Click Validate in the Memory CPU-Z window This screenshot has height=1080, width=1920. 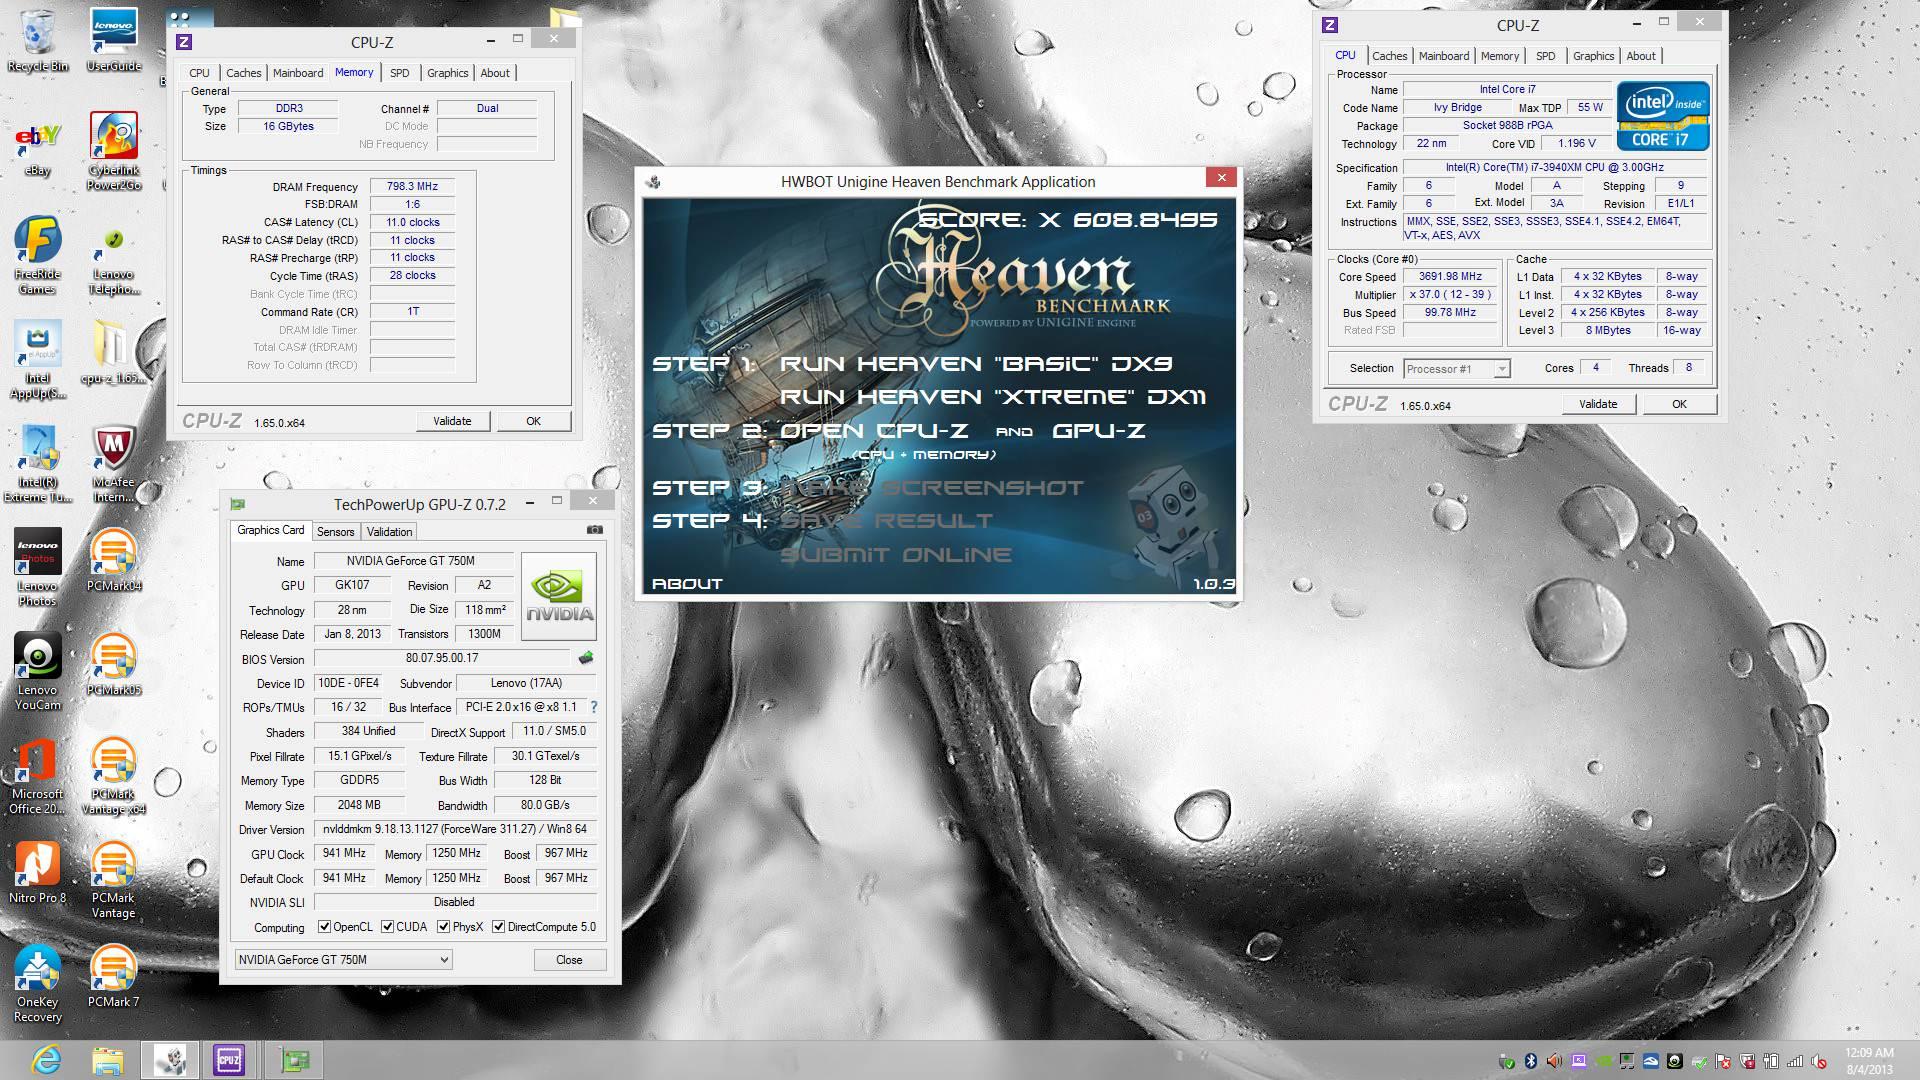click(x=452, y=421)
